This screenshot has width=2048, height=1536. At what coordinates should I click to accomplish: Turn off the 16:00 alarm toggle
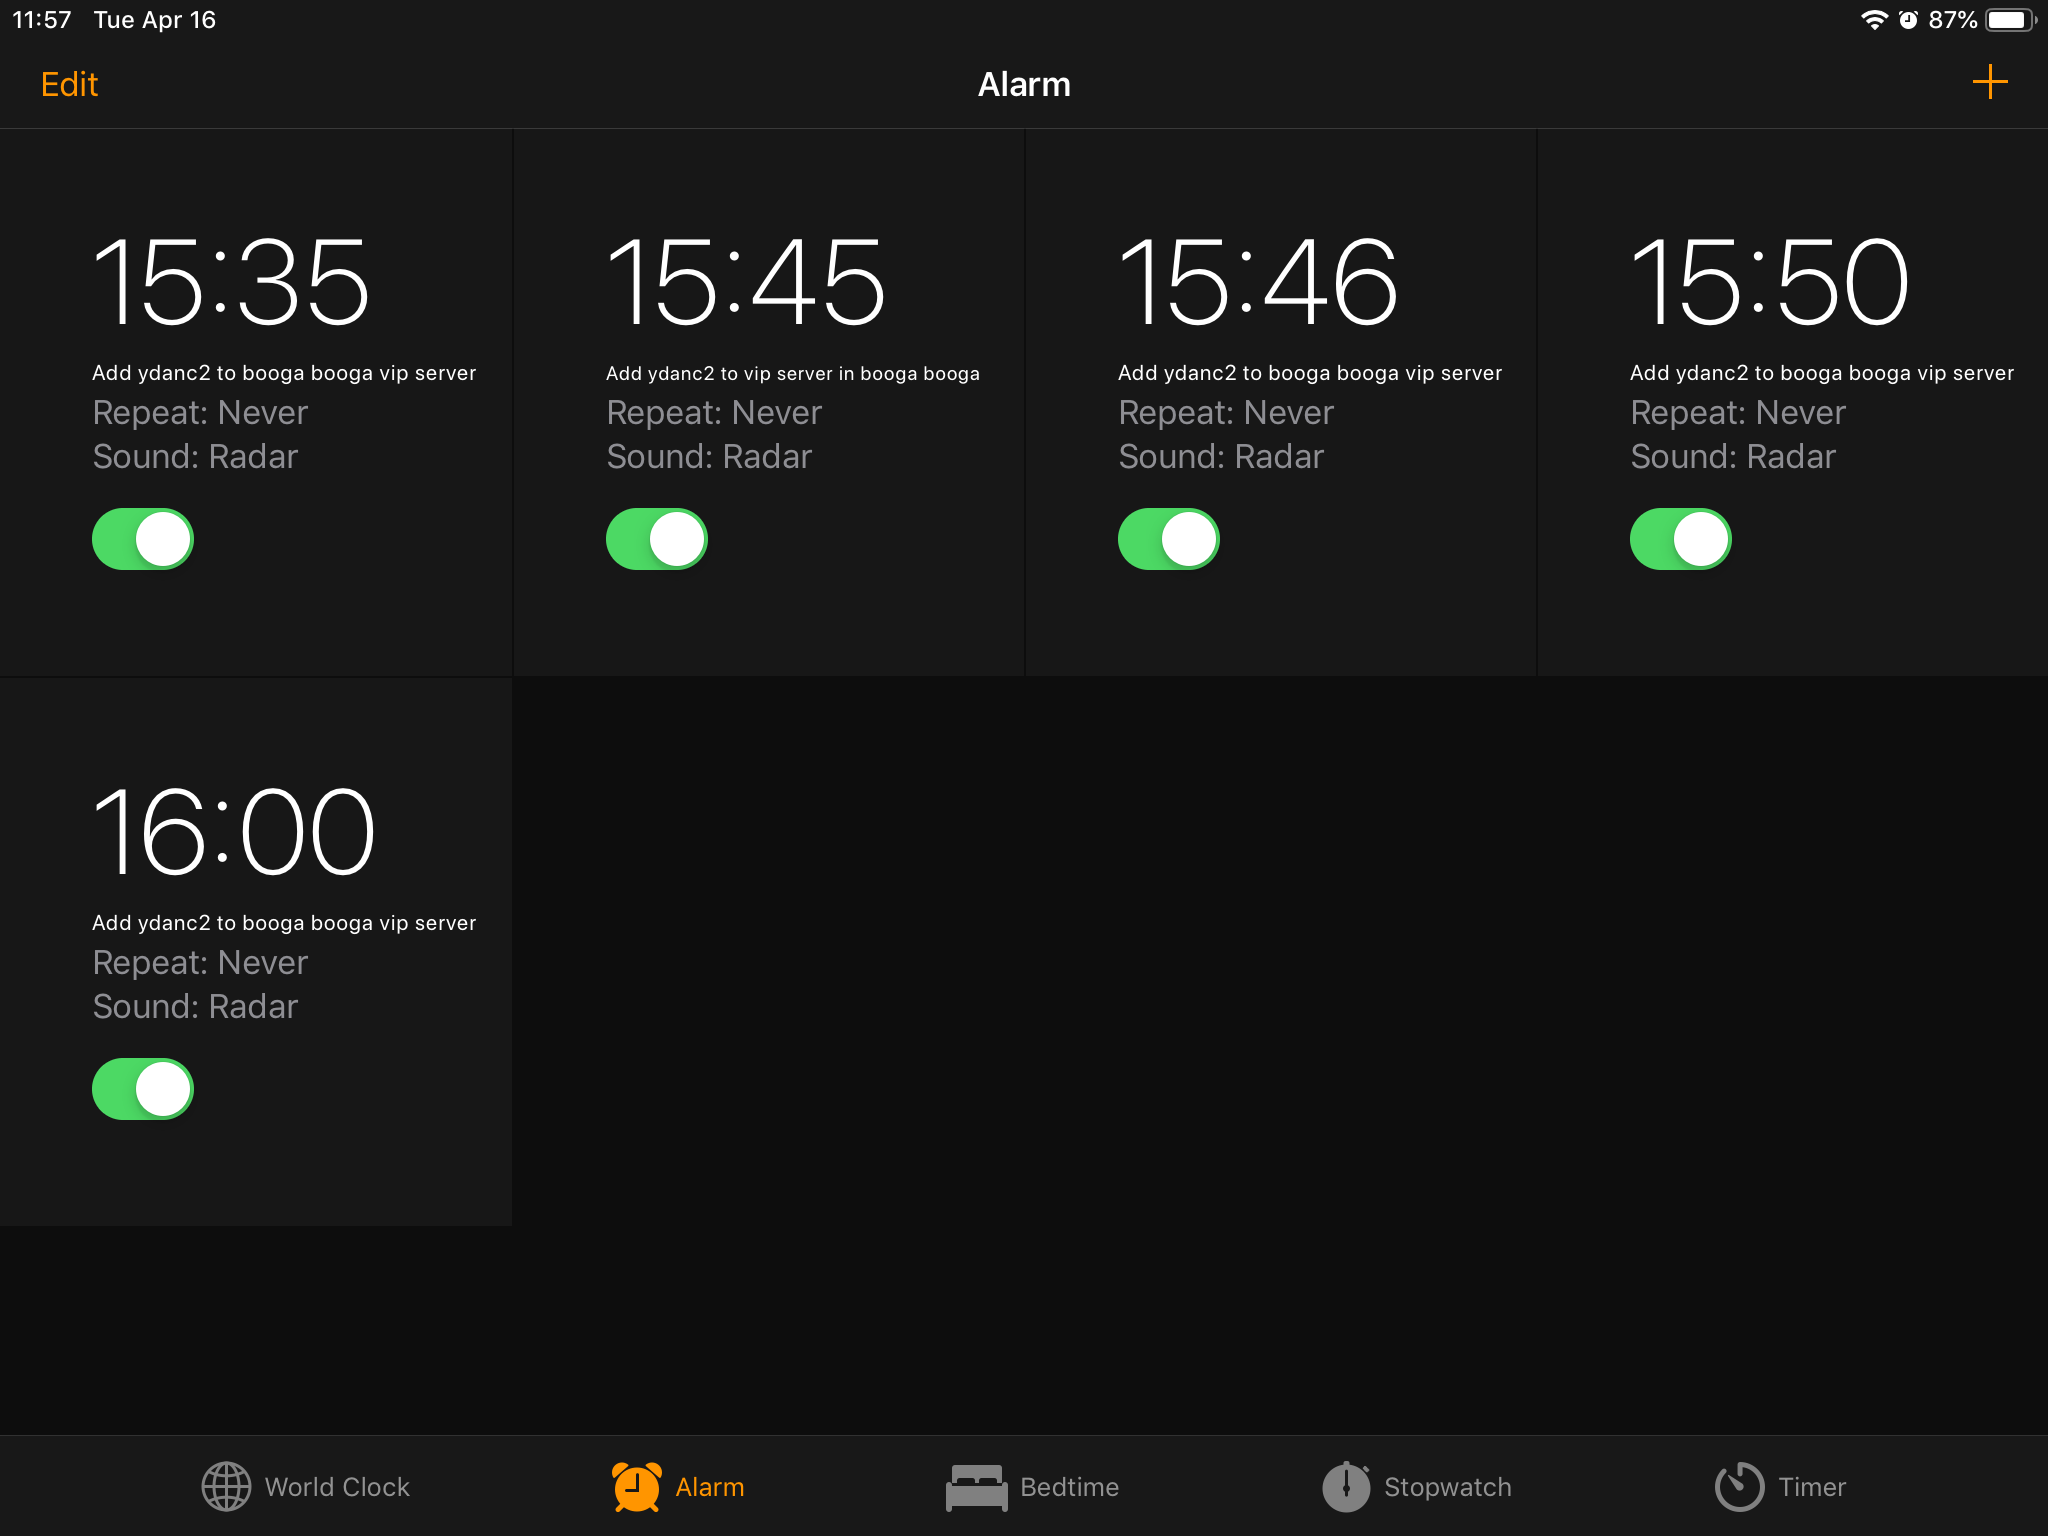click(x=144, y=1087)
